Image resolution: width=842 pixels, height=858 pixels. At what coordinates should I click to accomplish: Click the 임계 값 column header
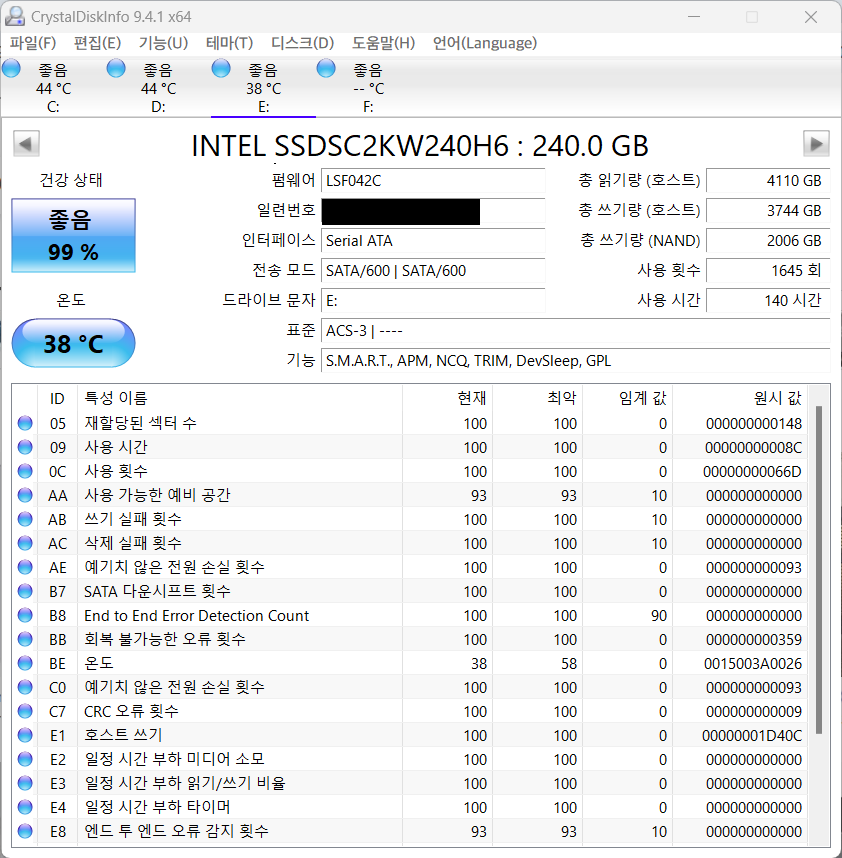628,398
